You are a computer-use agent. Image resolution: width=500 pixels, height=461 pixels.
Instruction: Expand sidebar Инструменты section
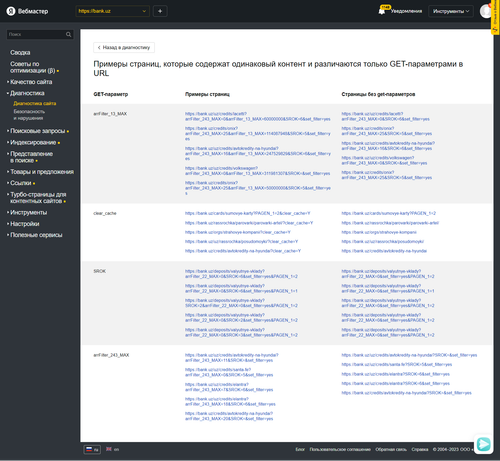[28, 212]
